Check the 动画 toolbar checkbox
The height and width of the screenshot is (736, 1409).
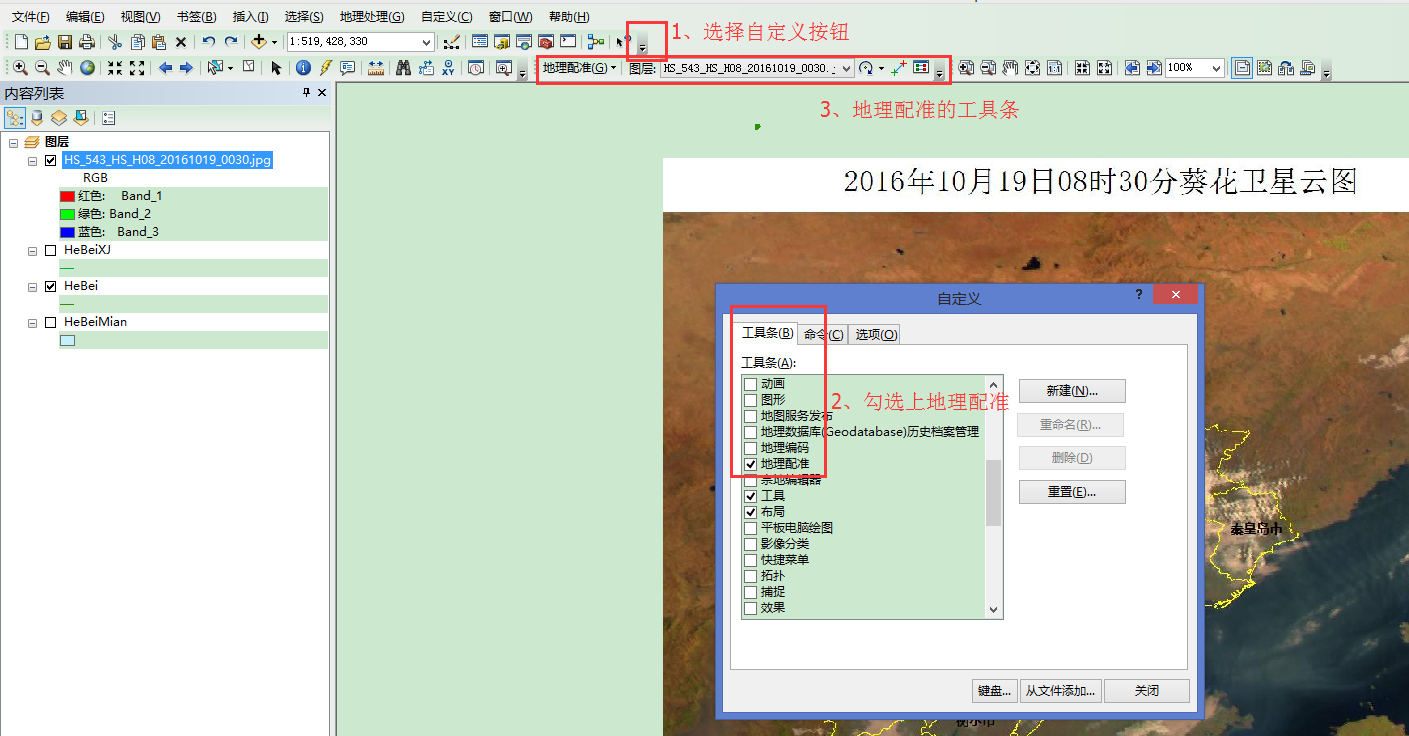751,384
